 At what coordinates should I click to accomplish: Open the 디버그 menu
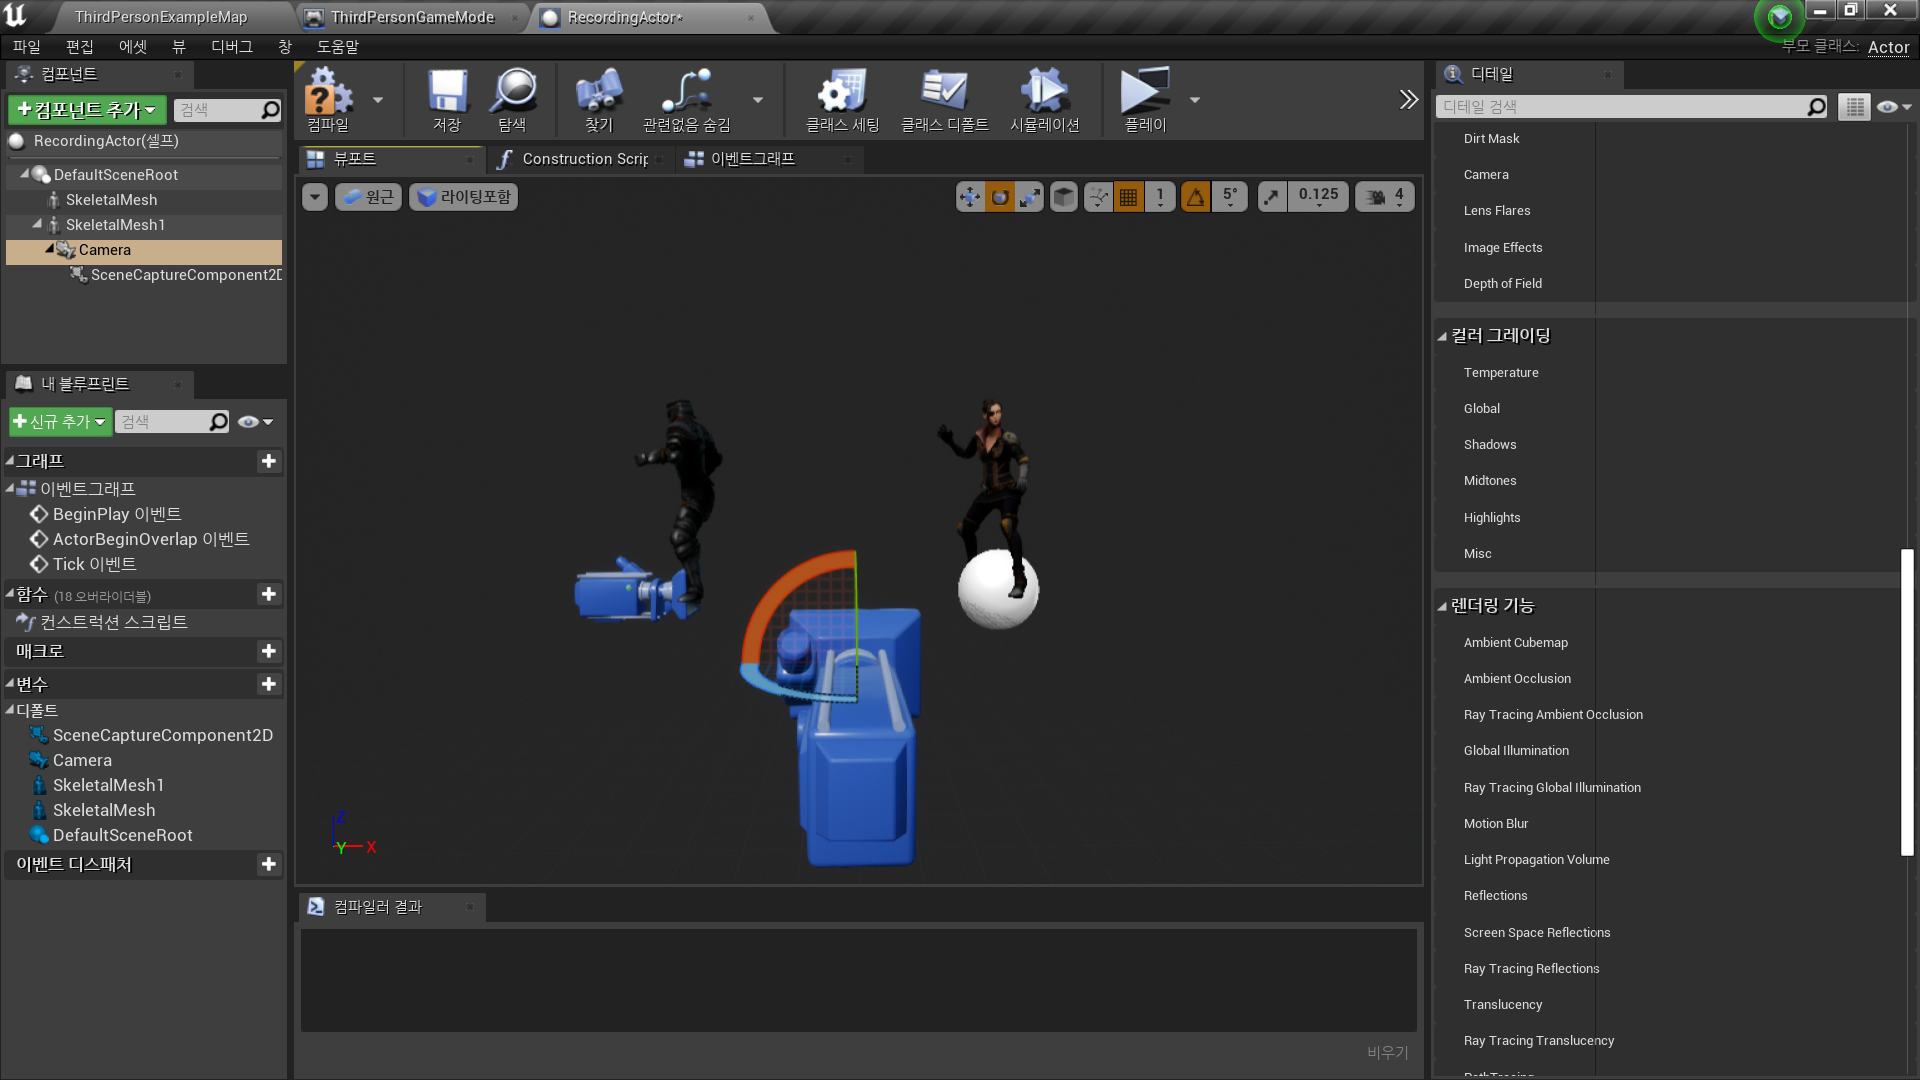pyautogui.click(x=231, y=47)
